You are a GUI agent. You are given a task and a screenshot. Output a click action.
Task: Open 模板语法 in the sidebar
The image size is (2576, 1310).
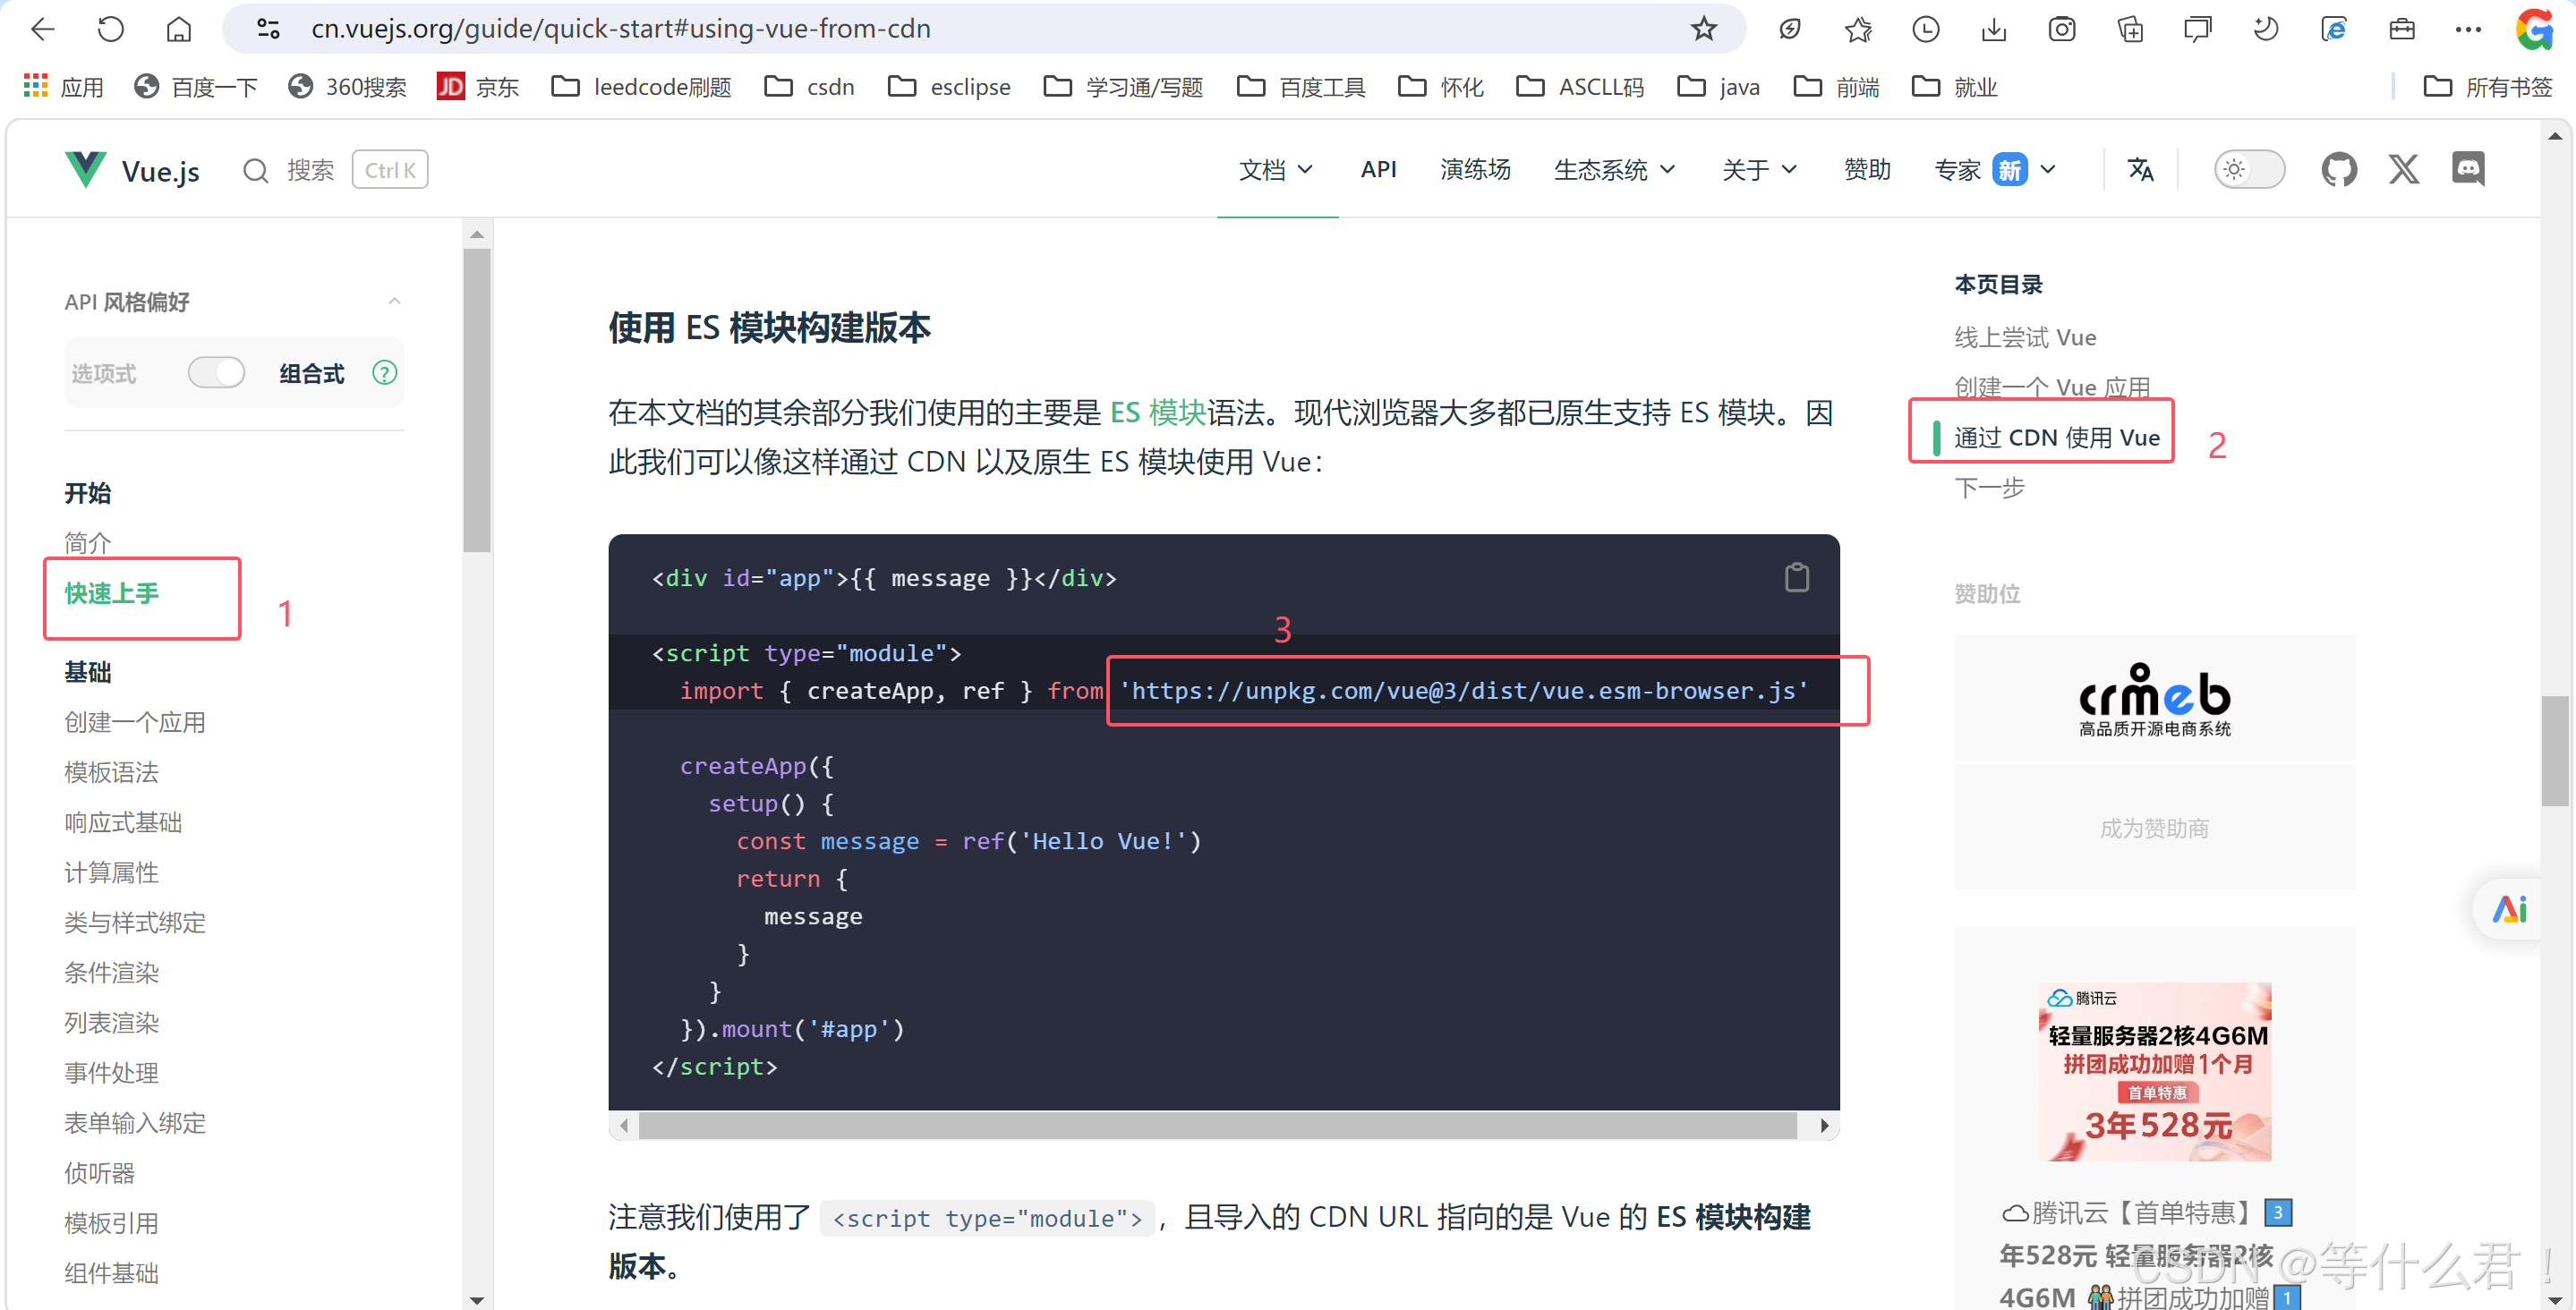[111, 772]
